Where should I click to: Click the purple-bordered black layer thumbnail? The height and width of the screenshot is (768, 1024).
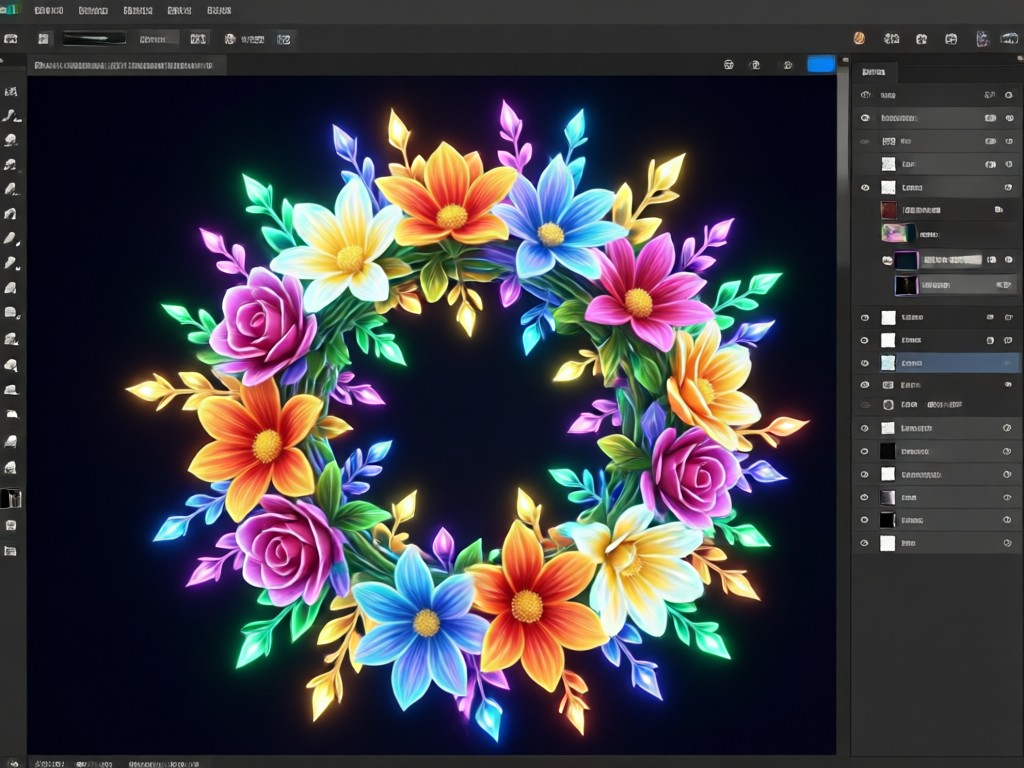coord(906,285)
